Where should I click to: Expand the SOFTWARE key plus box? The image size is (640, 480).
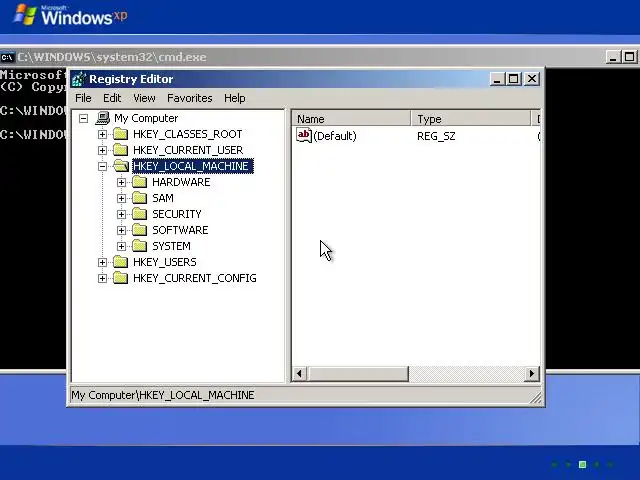[121, 230]
